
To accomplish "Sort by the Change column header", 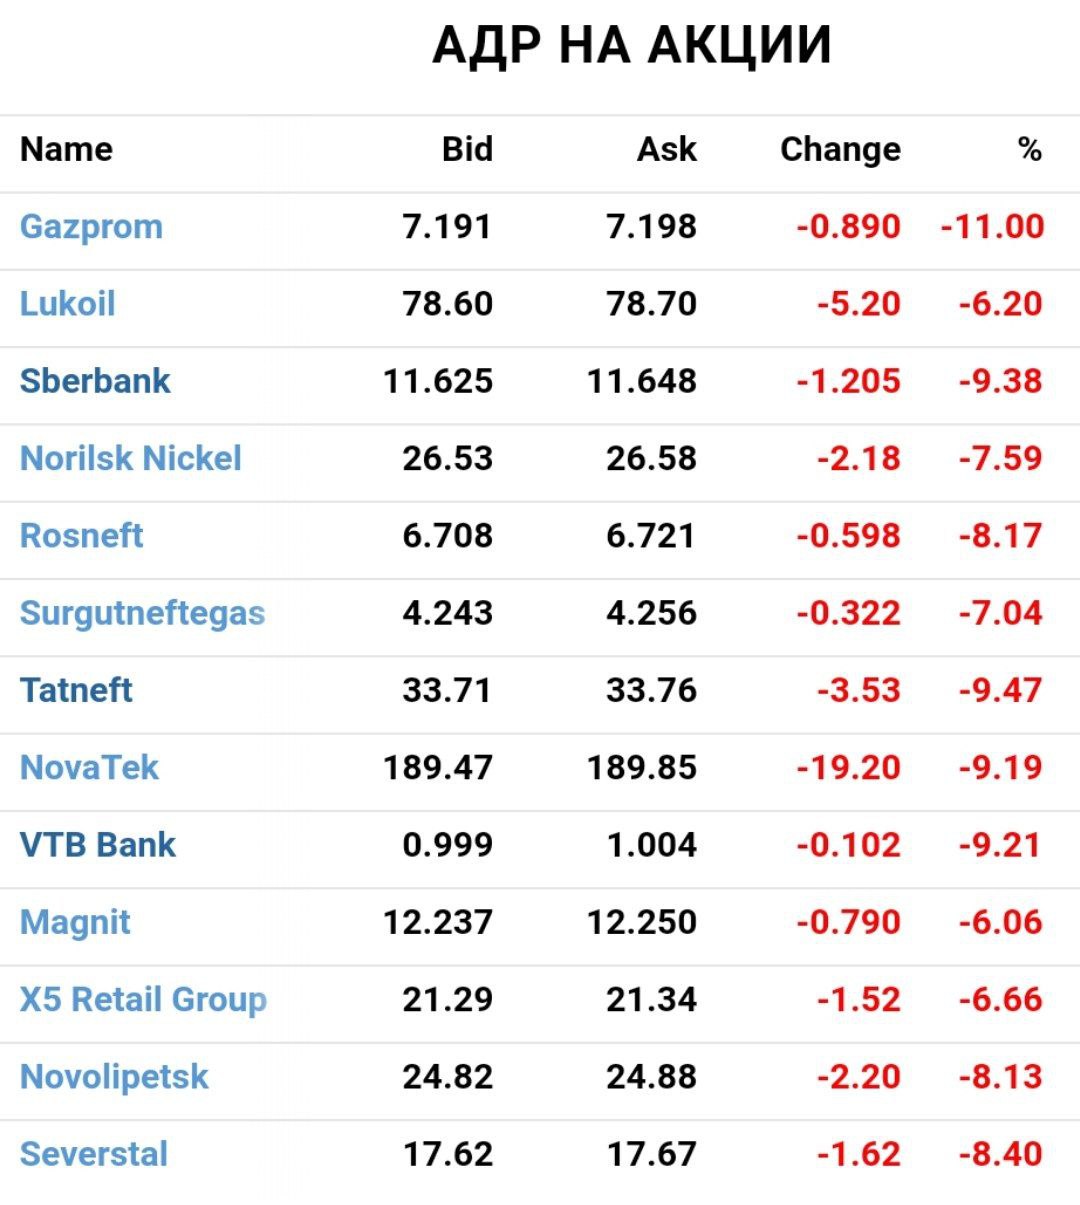I will pos(840,150).
